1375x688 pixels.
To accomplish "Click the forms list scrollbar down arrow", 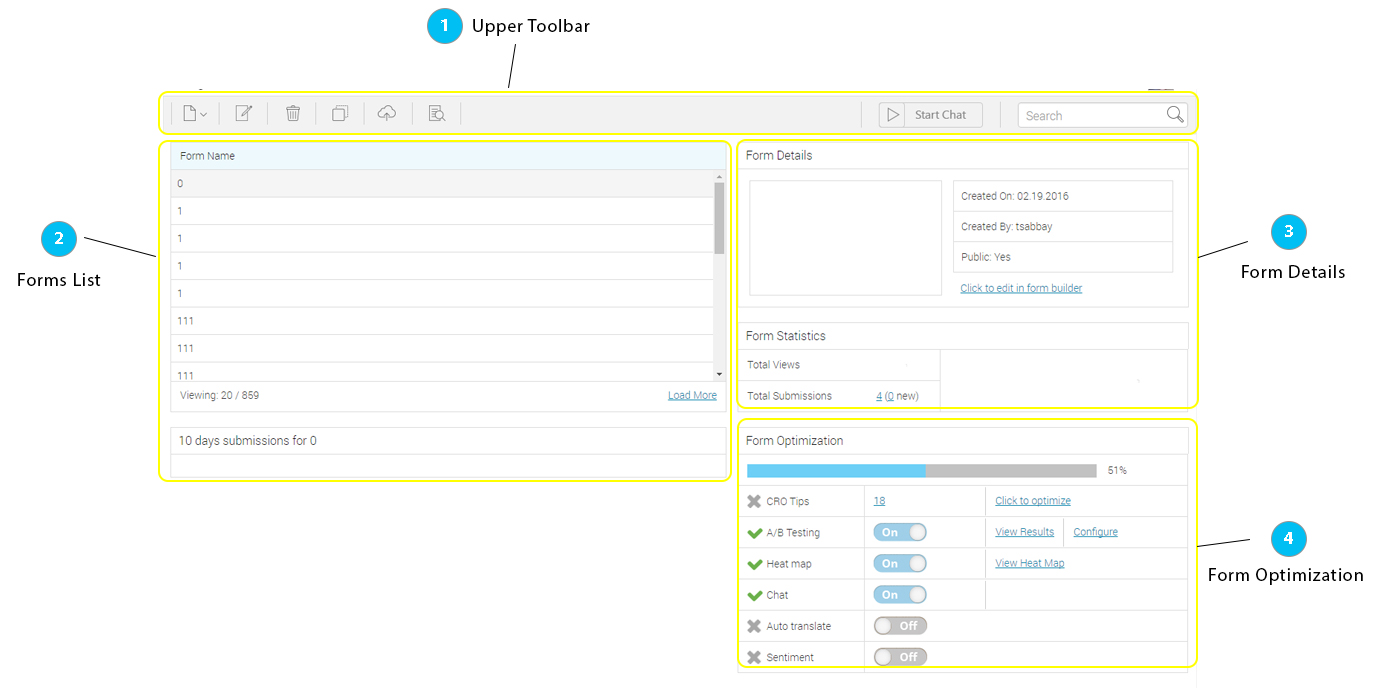I will coord(719,374).
